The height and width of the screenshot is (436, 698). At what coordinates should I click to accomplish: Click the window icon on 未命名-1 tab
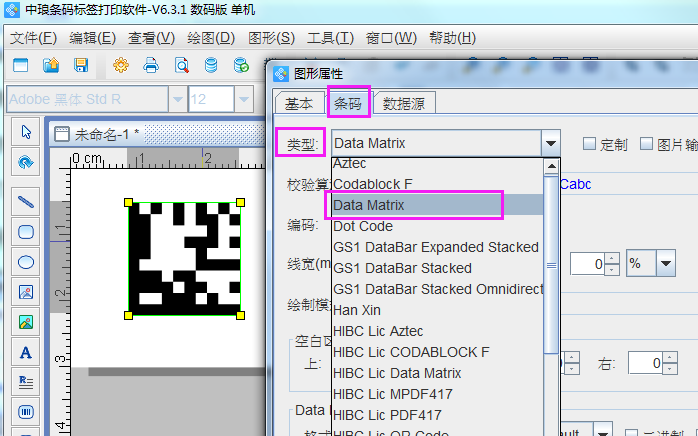(62, 134)
